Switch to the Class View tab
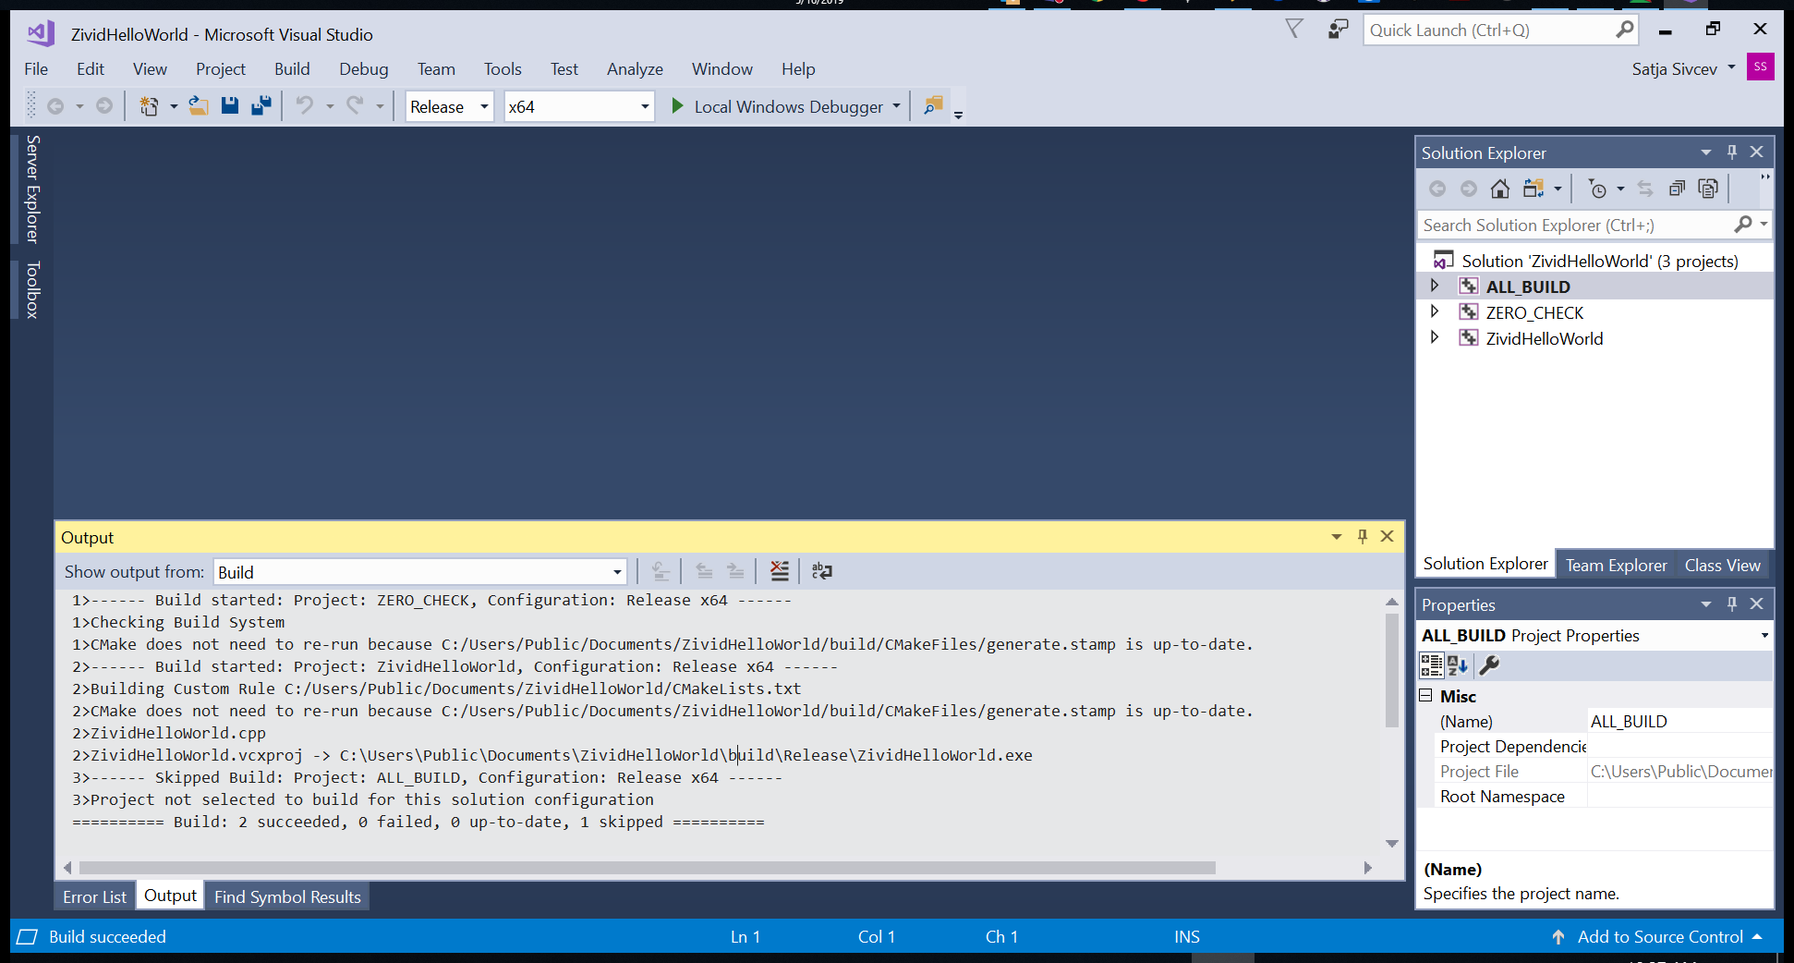The image size is (1794, 963). coord(1722,565)
